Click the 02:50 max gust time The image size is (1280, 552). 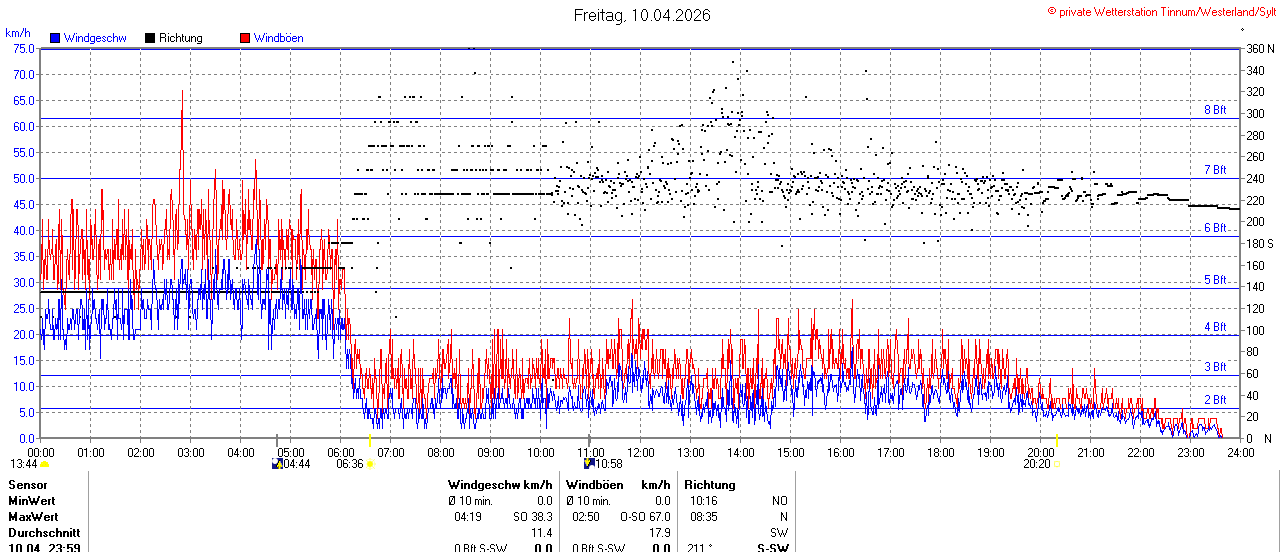(x=586, y=517)
